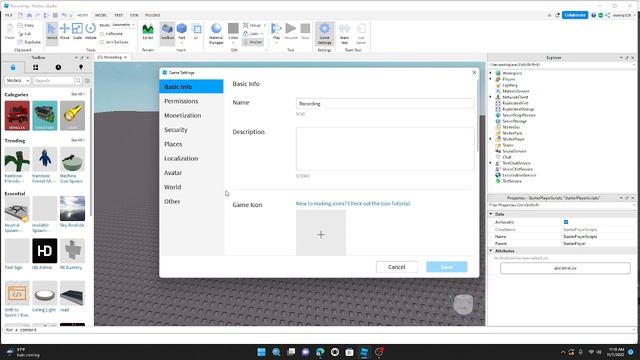The image size is (640, 360).
Task: Click the Copy button in Clipboard
Action: (26, 25)
